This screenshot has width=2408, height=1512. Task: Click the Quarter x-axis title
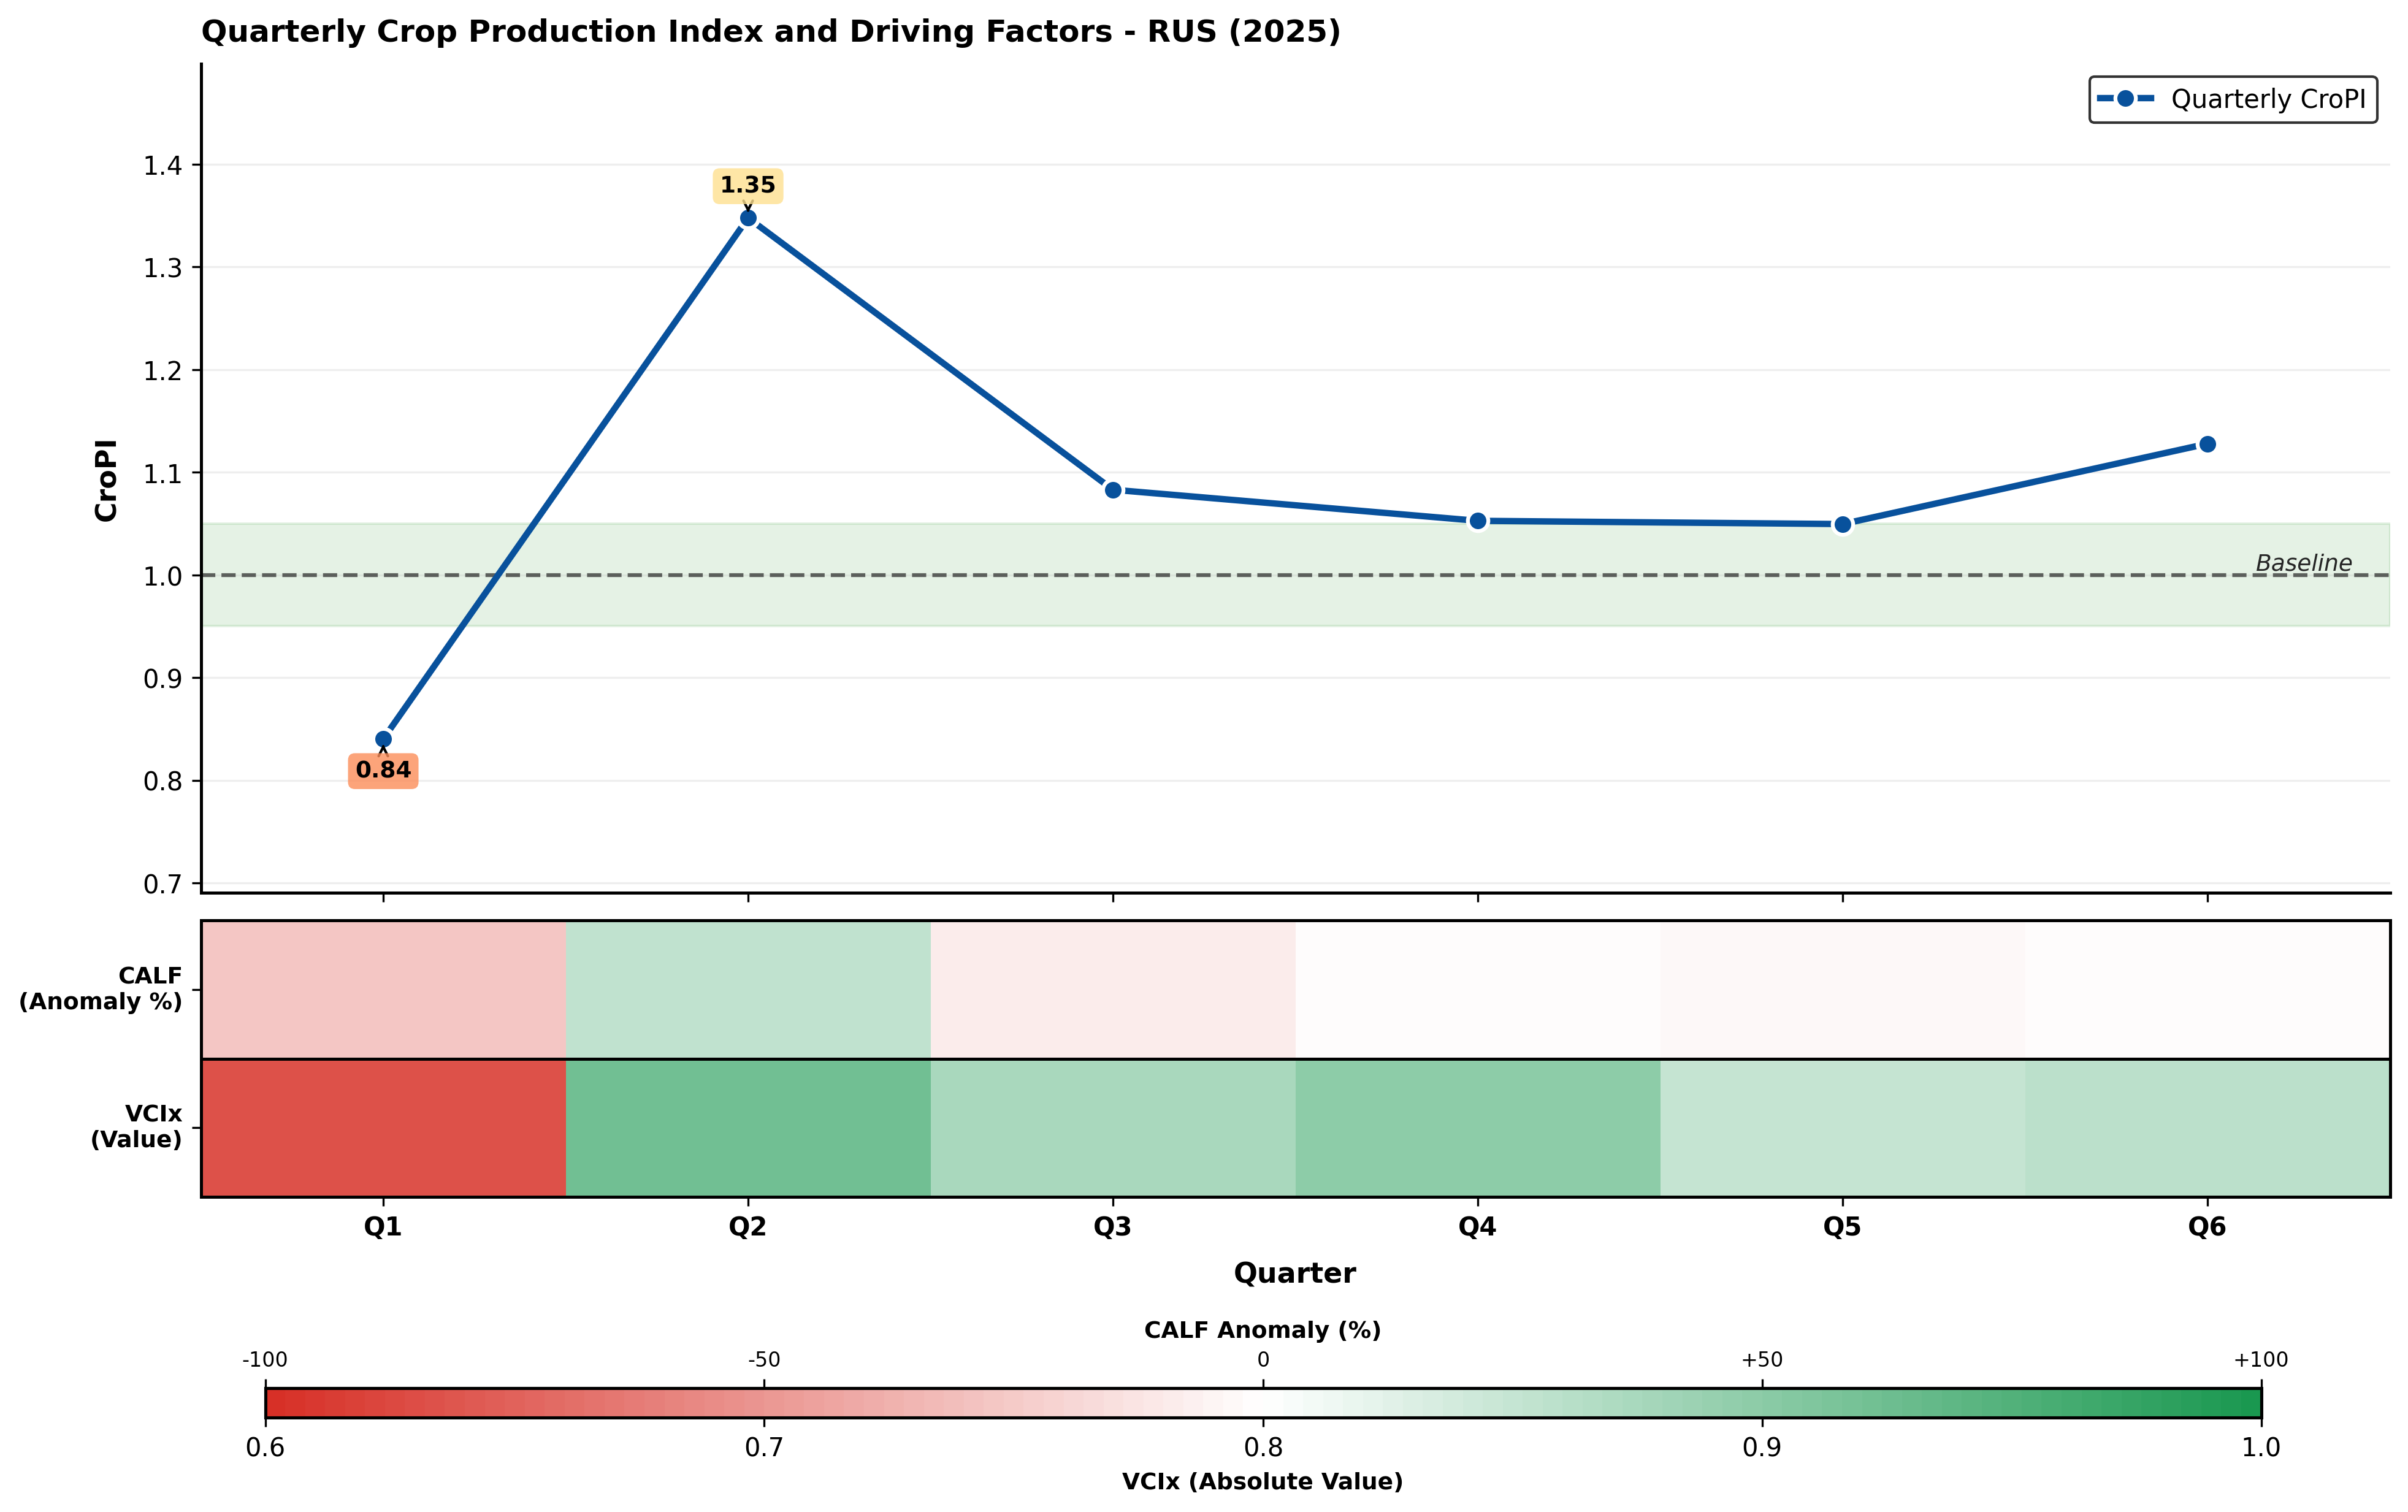click(x=1295, y=1274)
